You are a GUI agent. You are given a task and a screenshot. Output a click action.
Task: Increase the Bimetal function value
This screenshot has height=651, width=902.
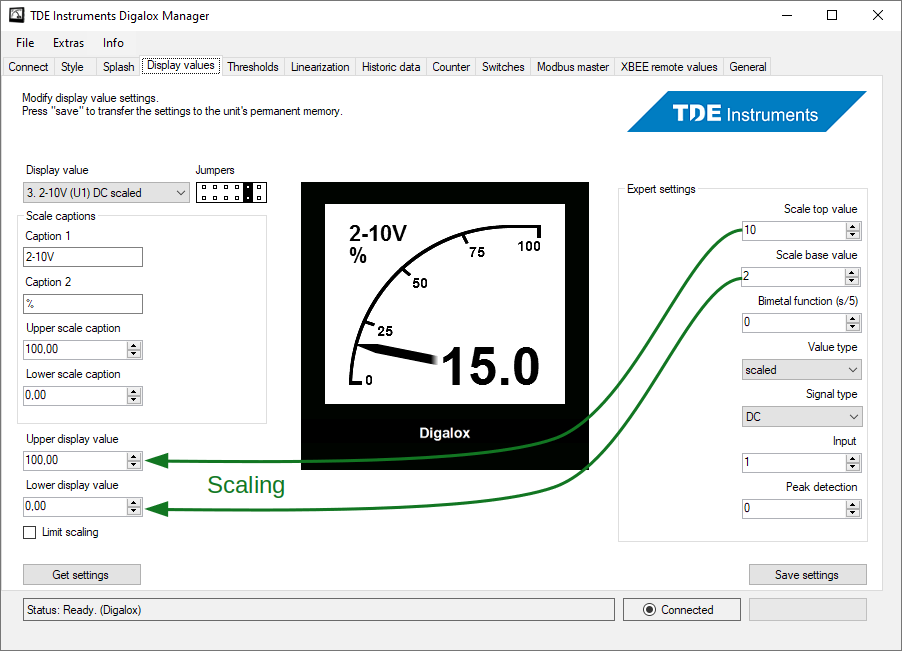(853, 319)
